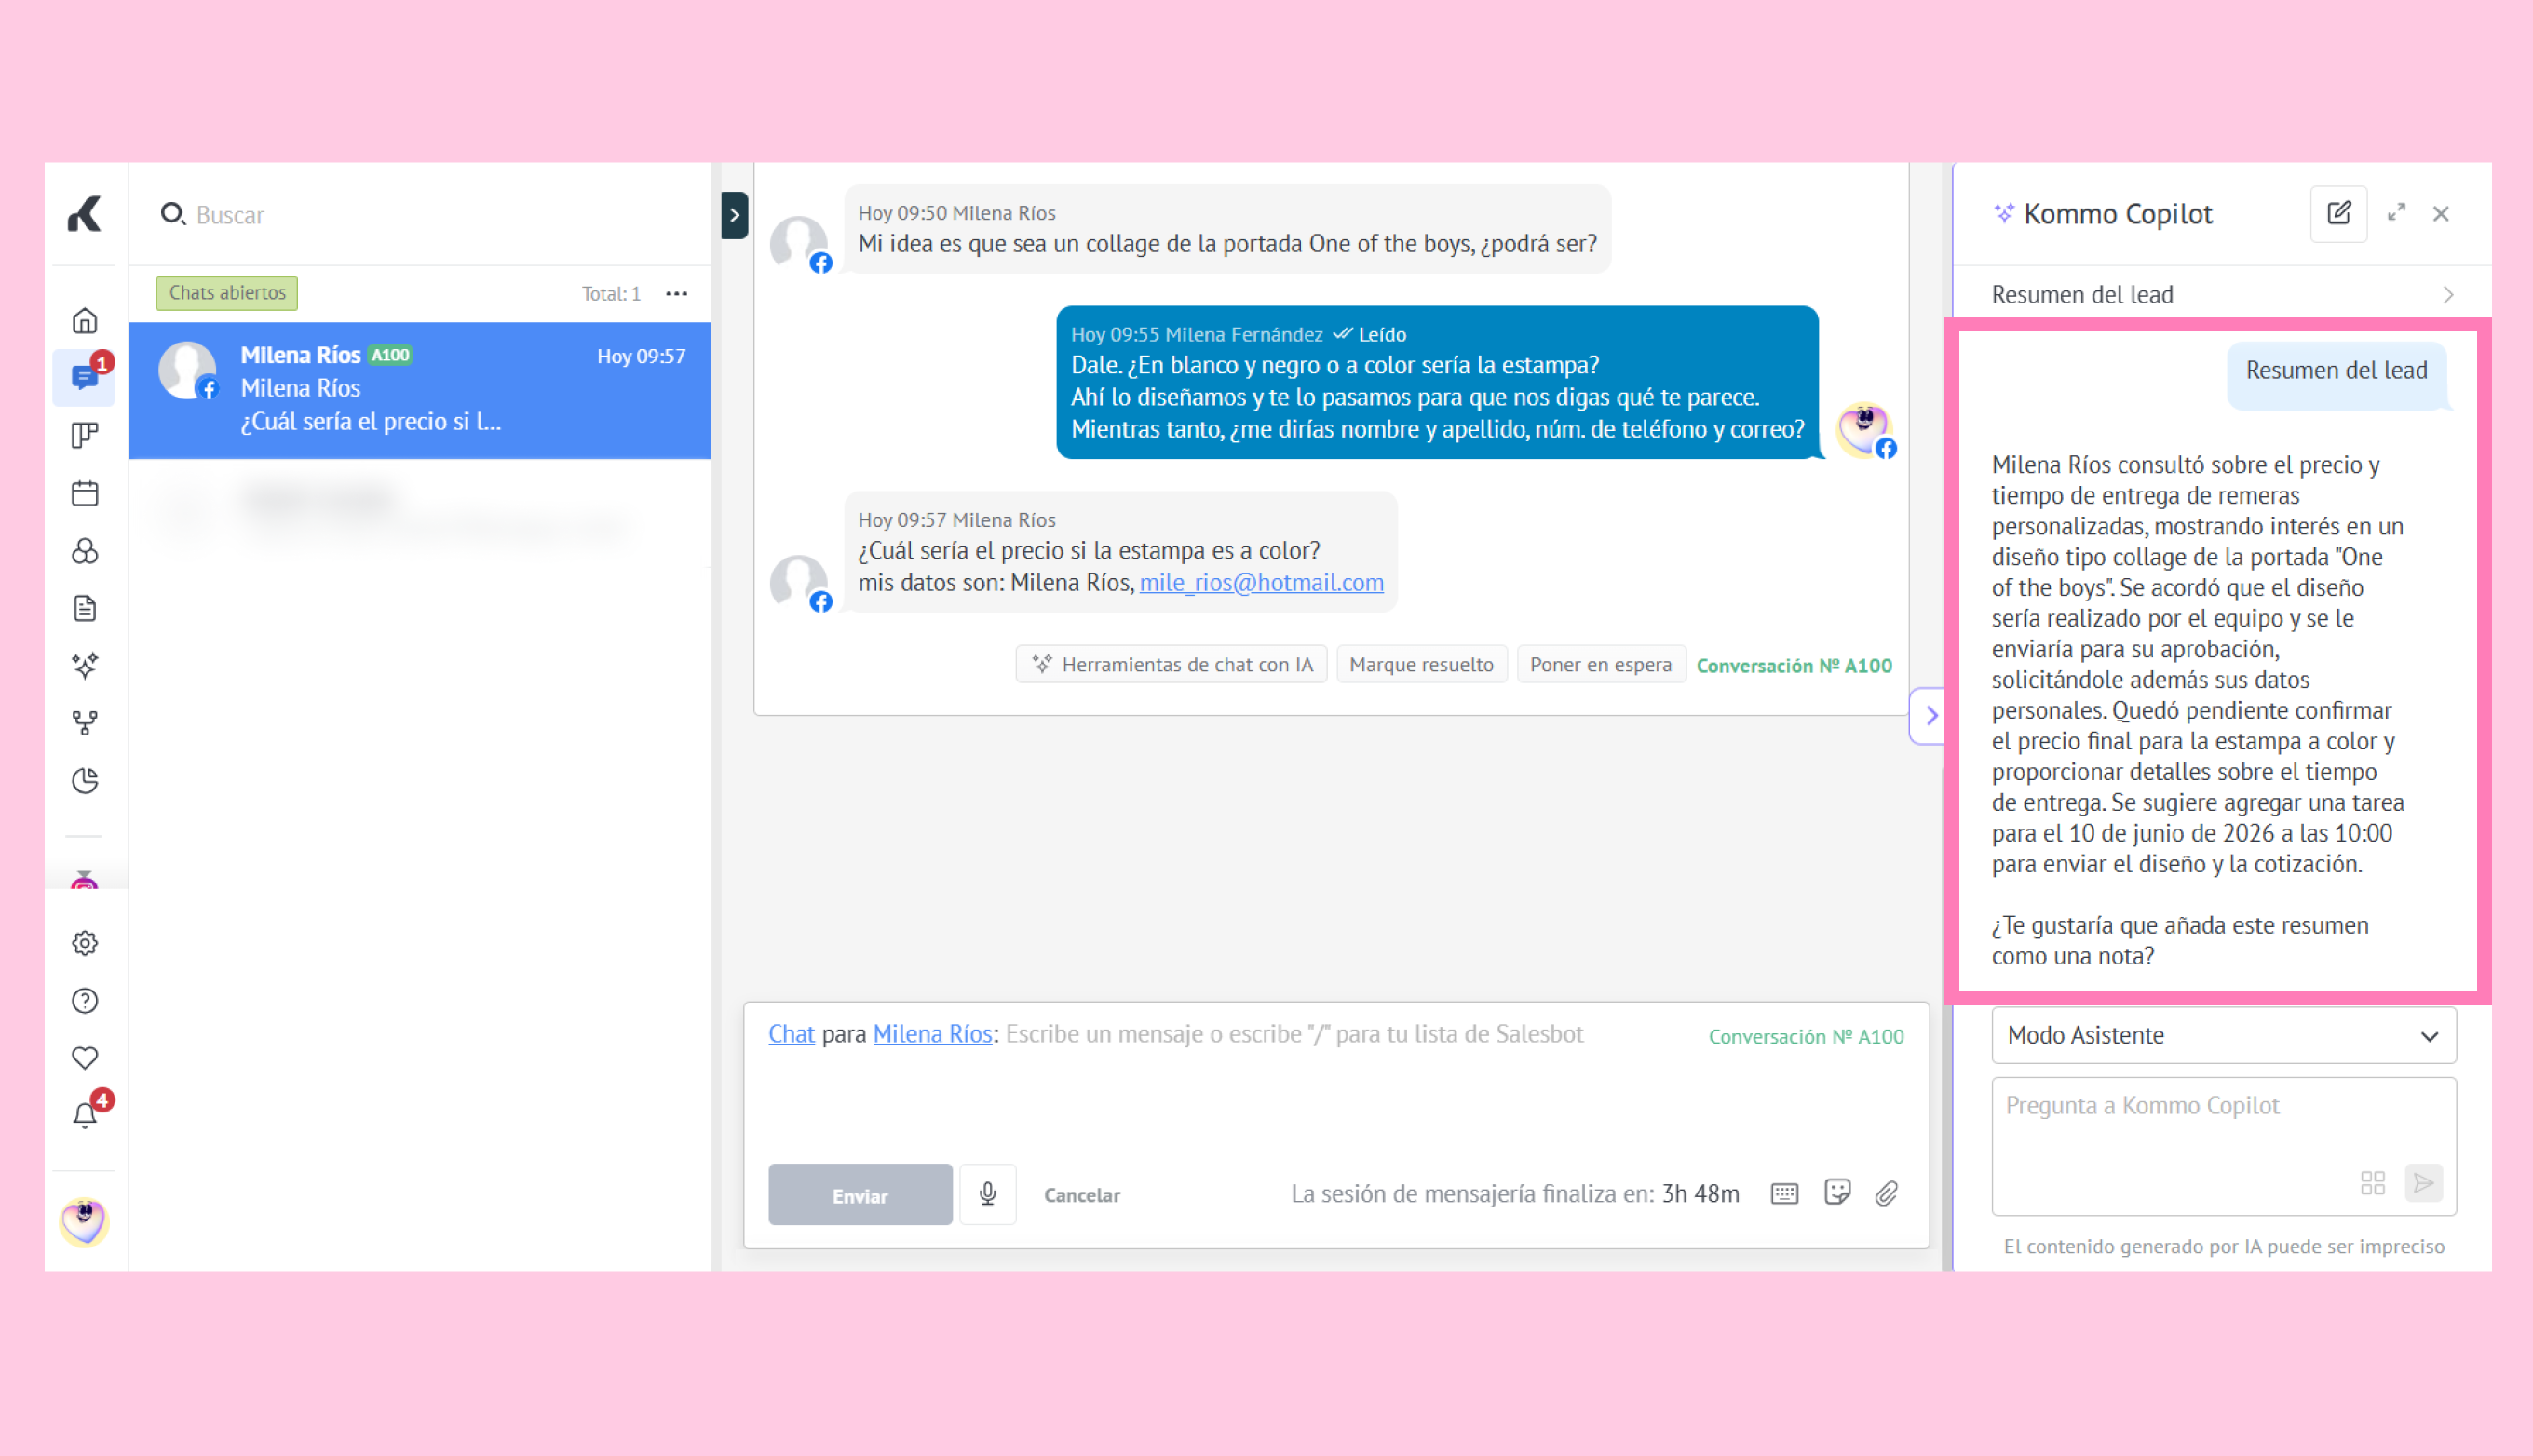
Task: Click Milena Fernández avatar on 09:55 message
Action: [1865, 430]
